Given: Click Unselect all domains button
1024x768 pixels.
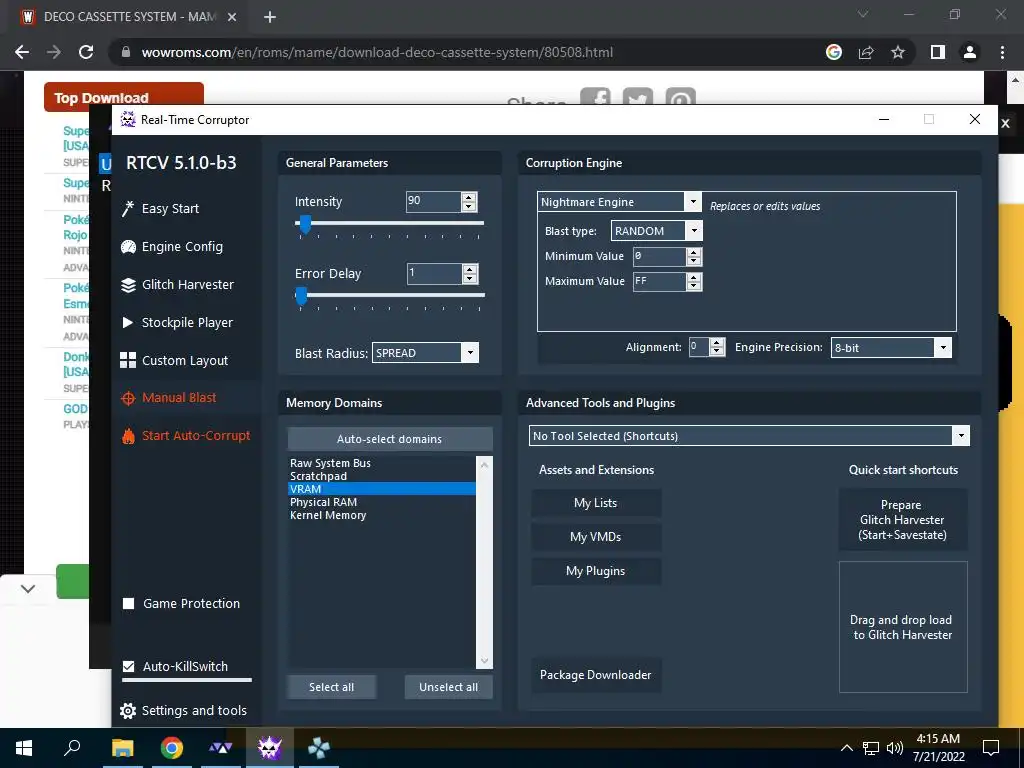Looking at the screenshot, I should [x=448, y=687].
